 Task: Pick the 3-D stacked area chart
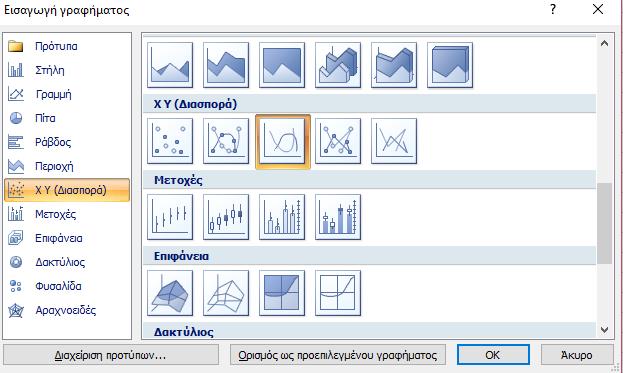(394, 65)
